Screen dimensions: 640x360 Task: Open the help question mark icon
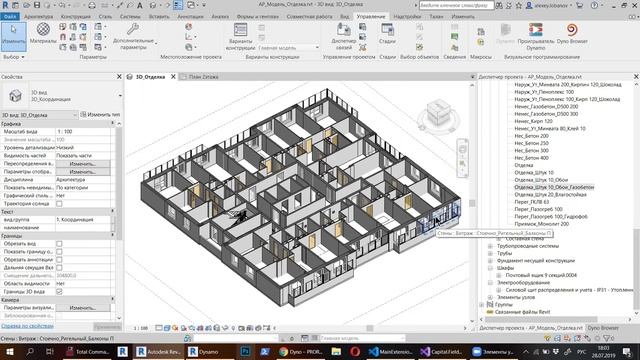click(x=594, y=5)
